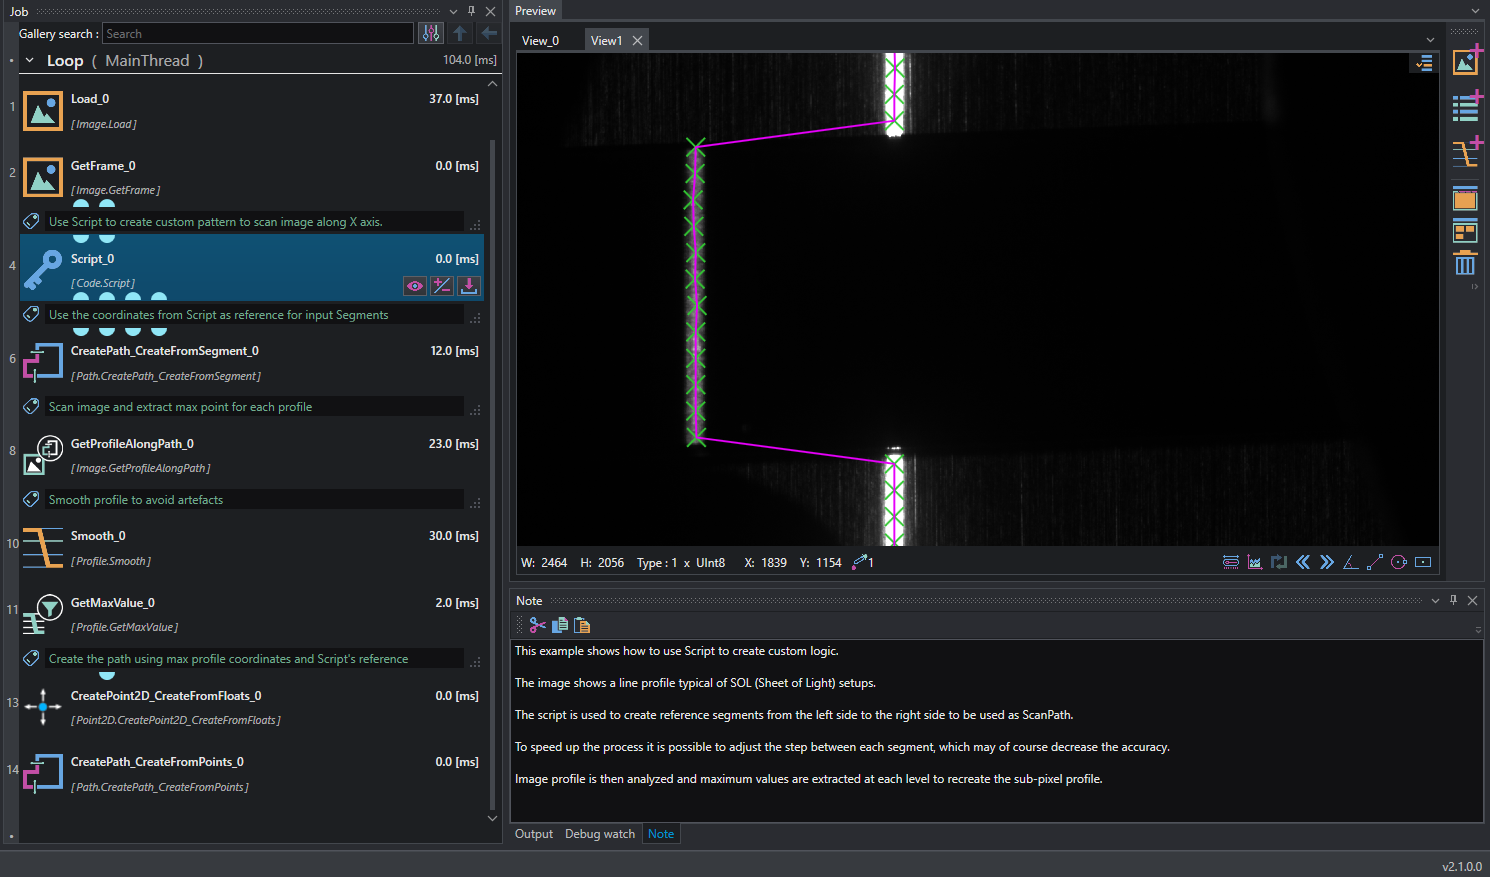The image size is (1490, 877).
Task: Open the Note panel options dropdown
Action: 1435,601
